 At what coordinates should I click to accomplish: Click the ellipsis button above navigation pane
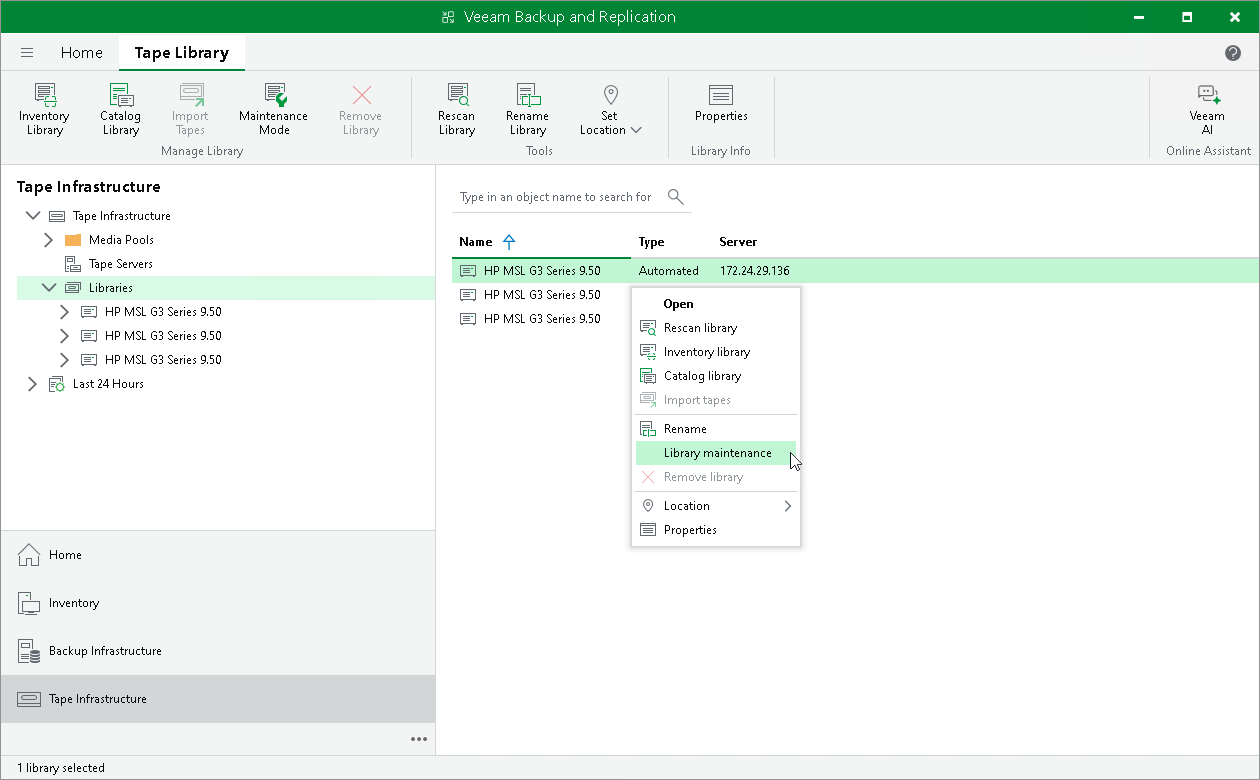(x=419, y=739)
